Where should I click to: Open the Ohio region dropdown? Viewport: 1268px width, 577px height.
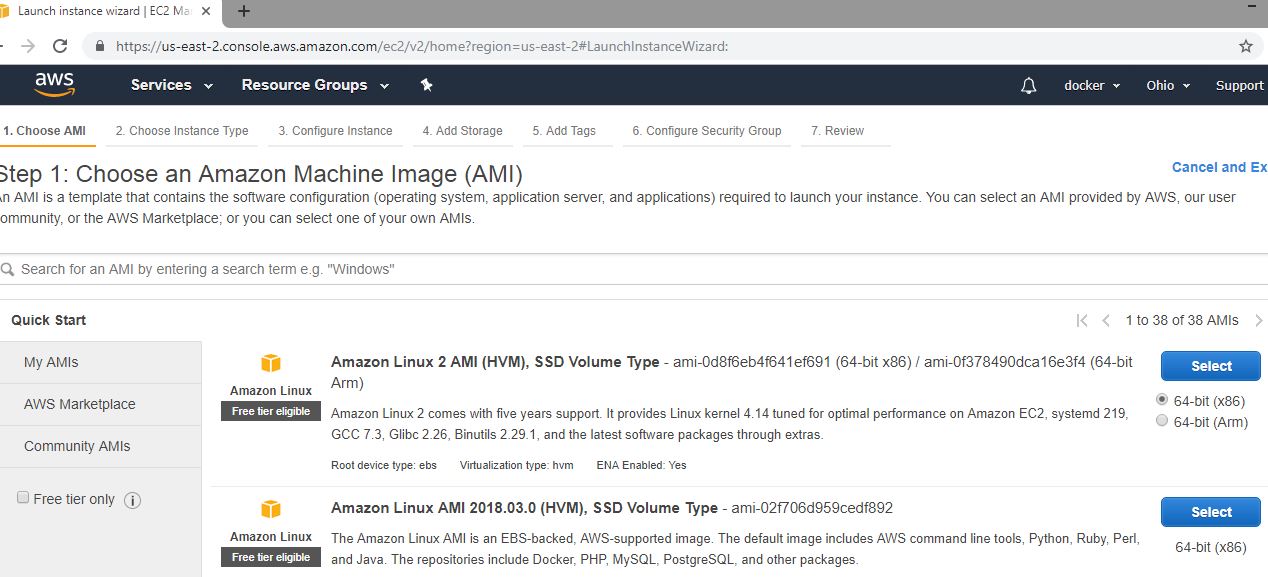click(x=1168, y=86)
